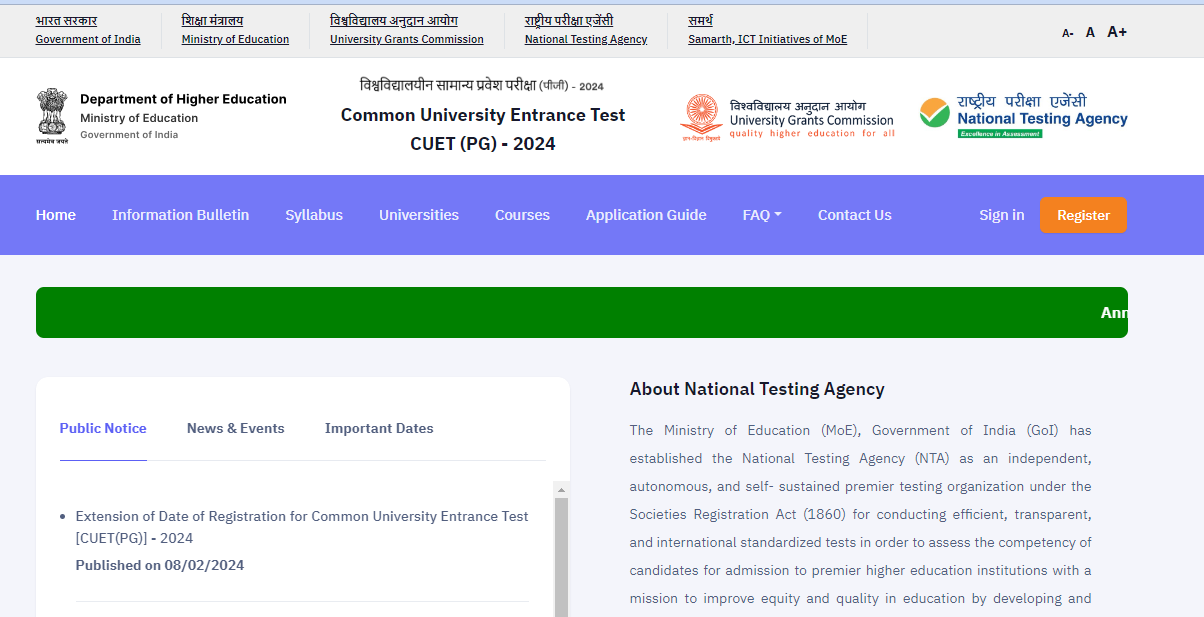Open the Important Dates tab

click(379, 428)
